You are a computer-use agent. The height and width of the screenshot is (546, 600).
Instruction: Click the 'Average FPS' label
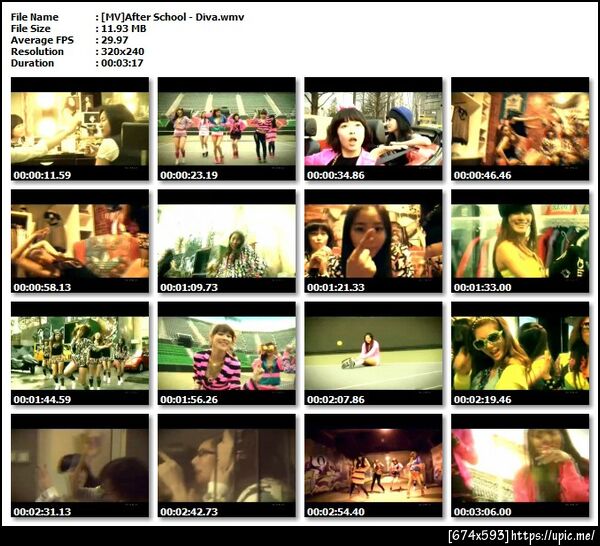click(x=42, y=40)
